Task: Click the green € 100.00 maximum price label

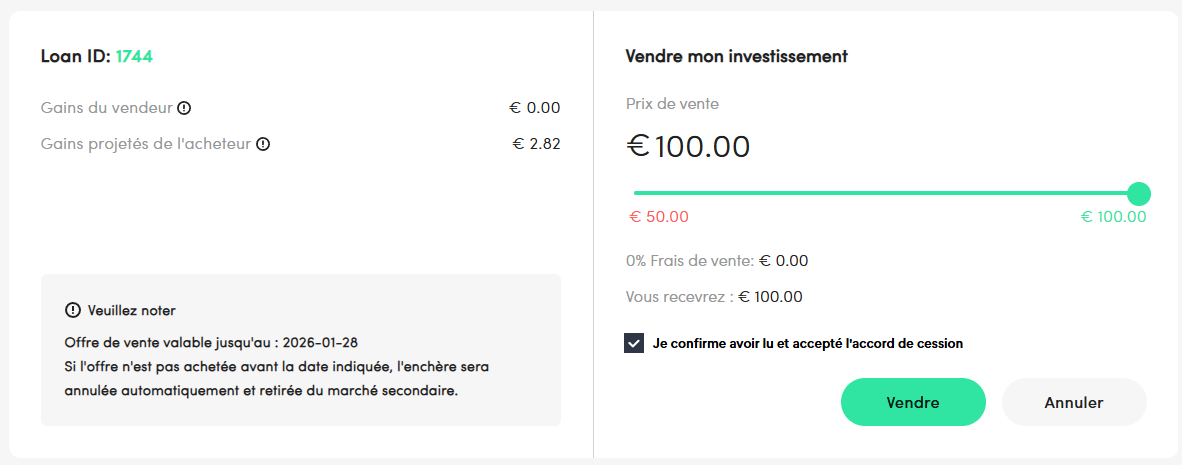Action: click(1113, 217)
